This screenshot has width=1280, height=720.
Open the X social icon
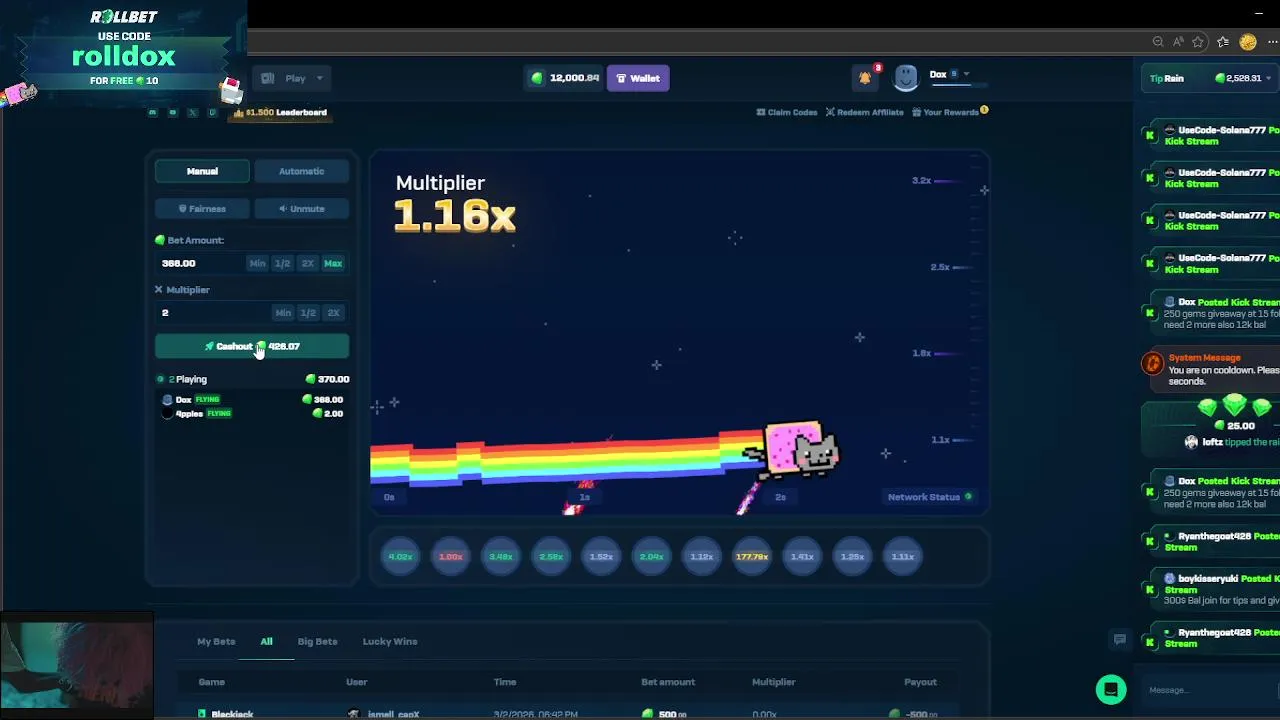(192, 112)
